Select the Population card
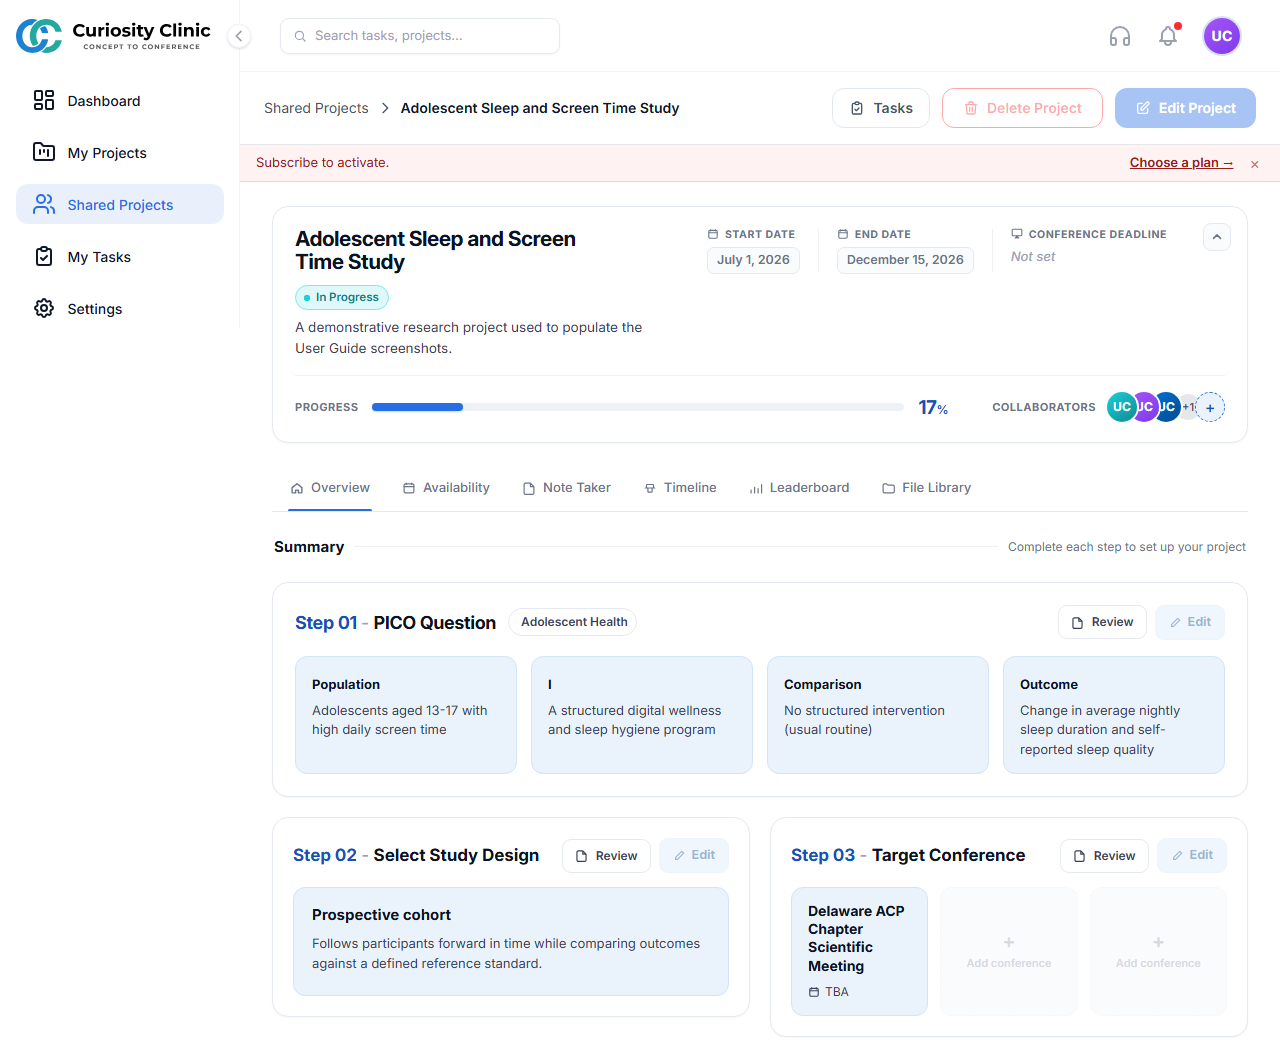Screen dimensions: 1280x1061 click(406, 715)
